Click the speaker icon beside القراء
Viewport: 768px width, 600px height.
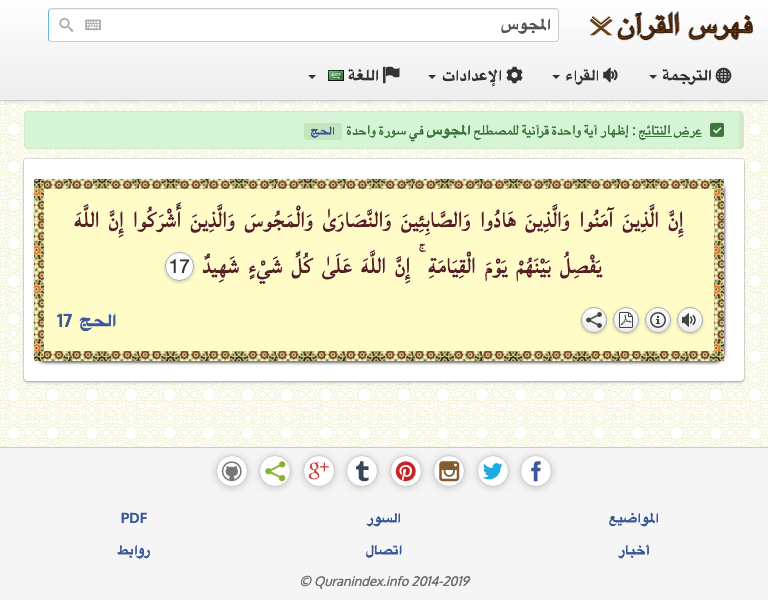[610, 75]
